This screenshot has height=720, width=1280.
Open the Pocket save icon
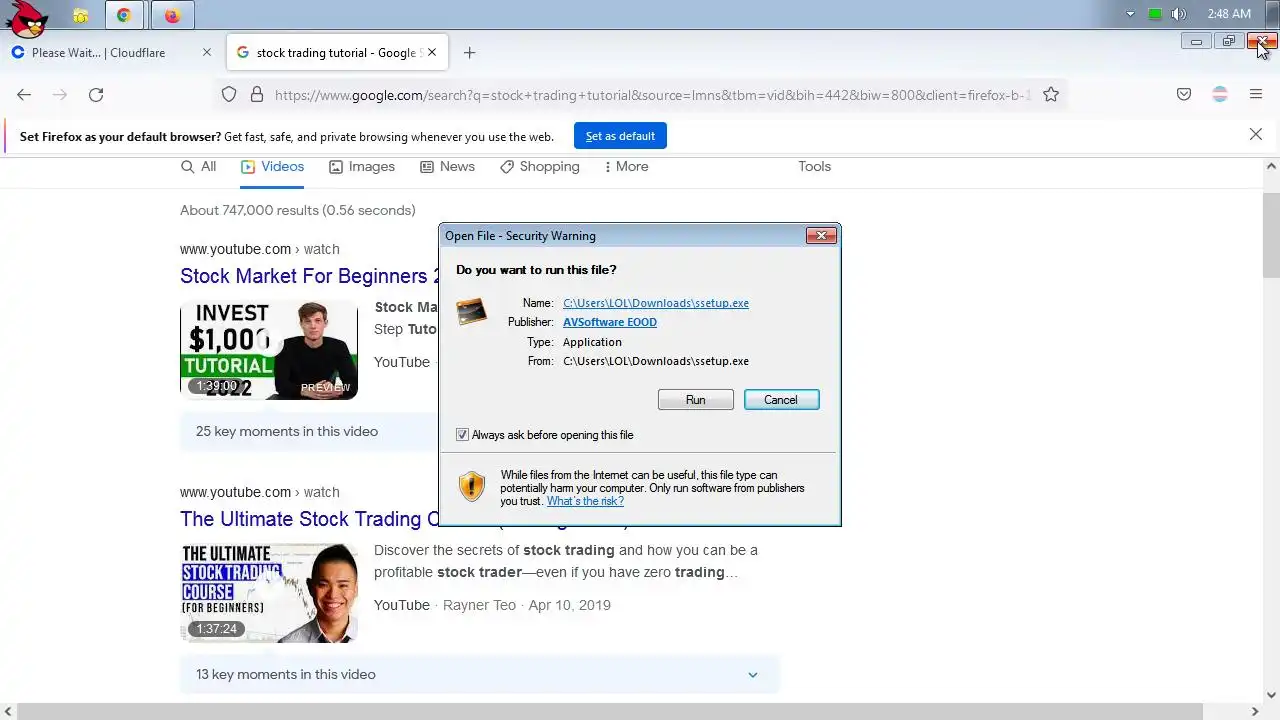[x=1184, y=94]
